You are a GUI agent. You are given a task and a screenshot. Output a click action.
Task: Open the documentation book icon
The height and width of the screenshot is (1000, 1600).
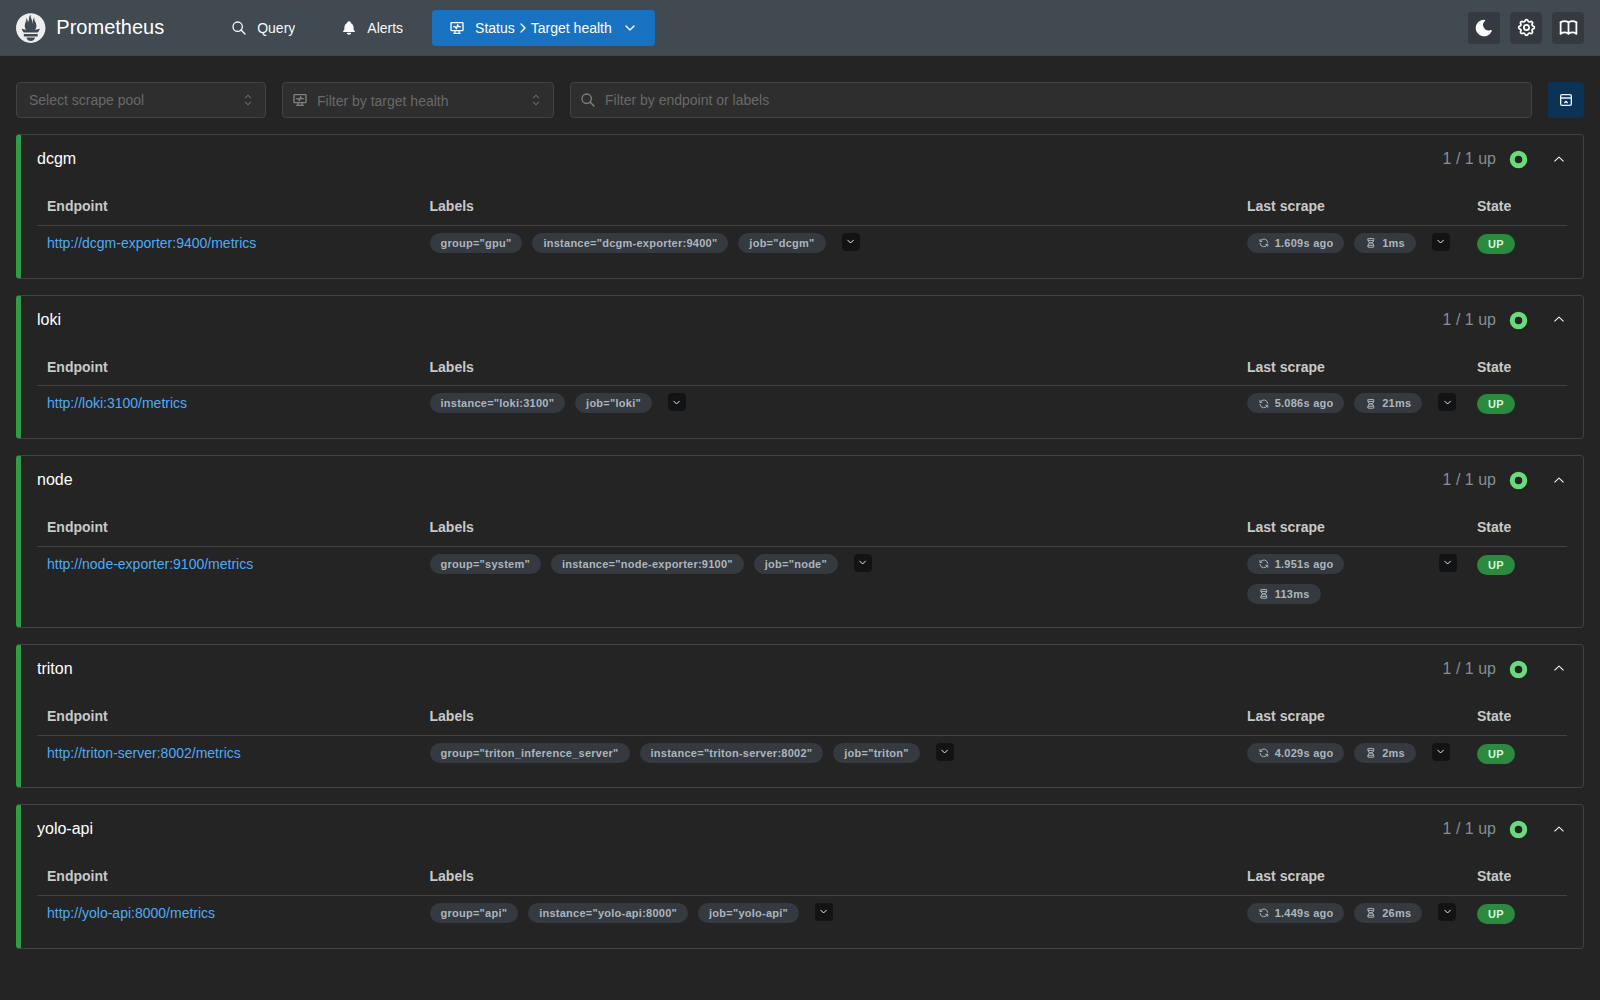pyautogui.click(x=1568, y=28)
